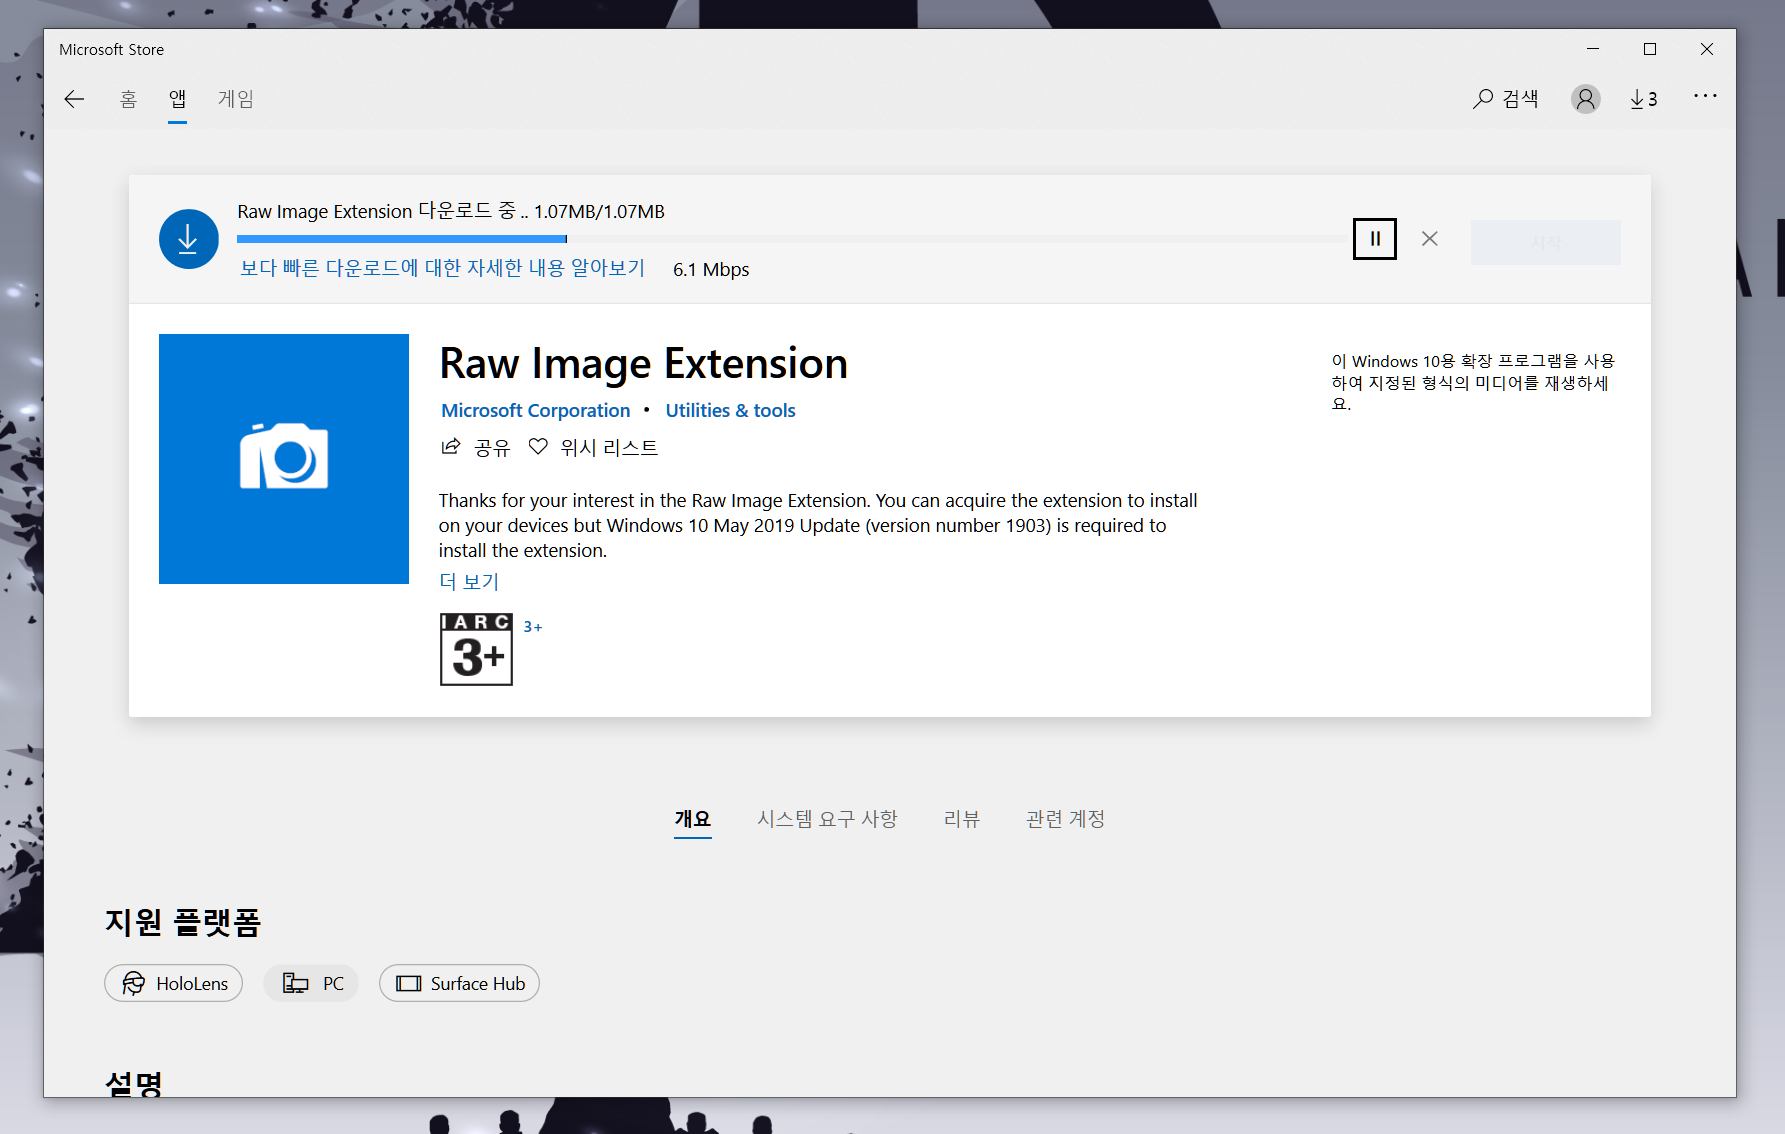Click the 6.1 Mbps speed text

(x=711, y=270)
